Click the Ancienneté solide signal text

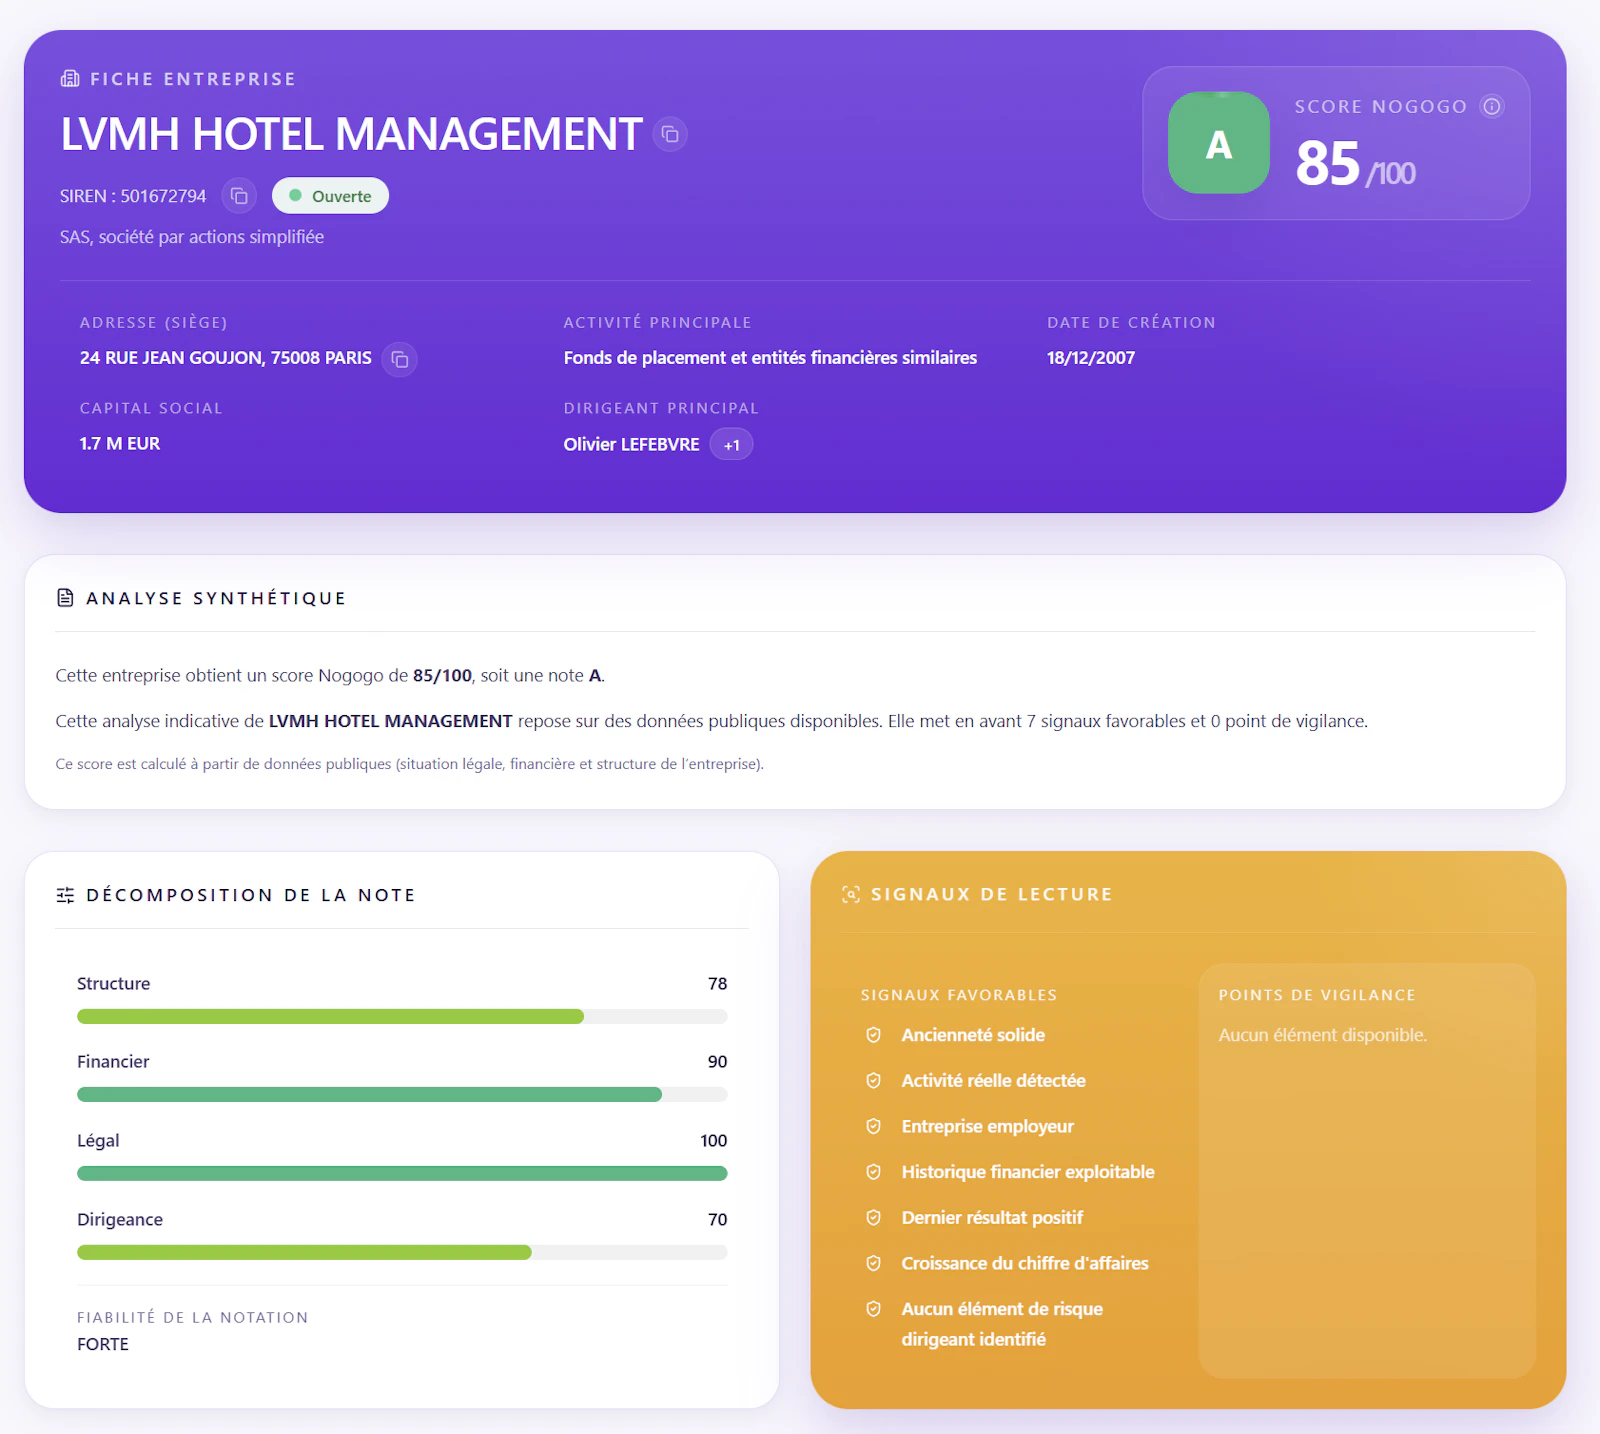click(973, 1035)
